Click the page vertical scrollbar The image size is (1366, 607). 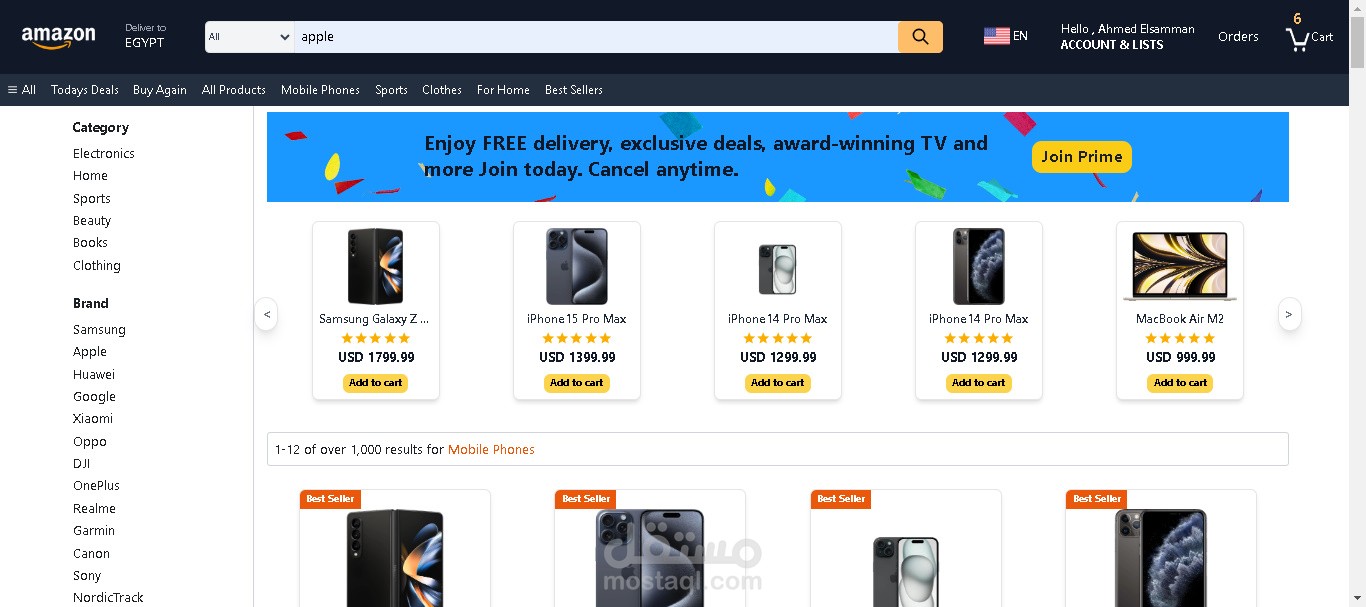(x=1358, y=303)
